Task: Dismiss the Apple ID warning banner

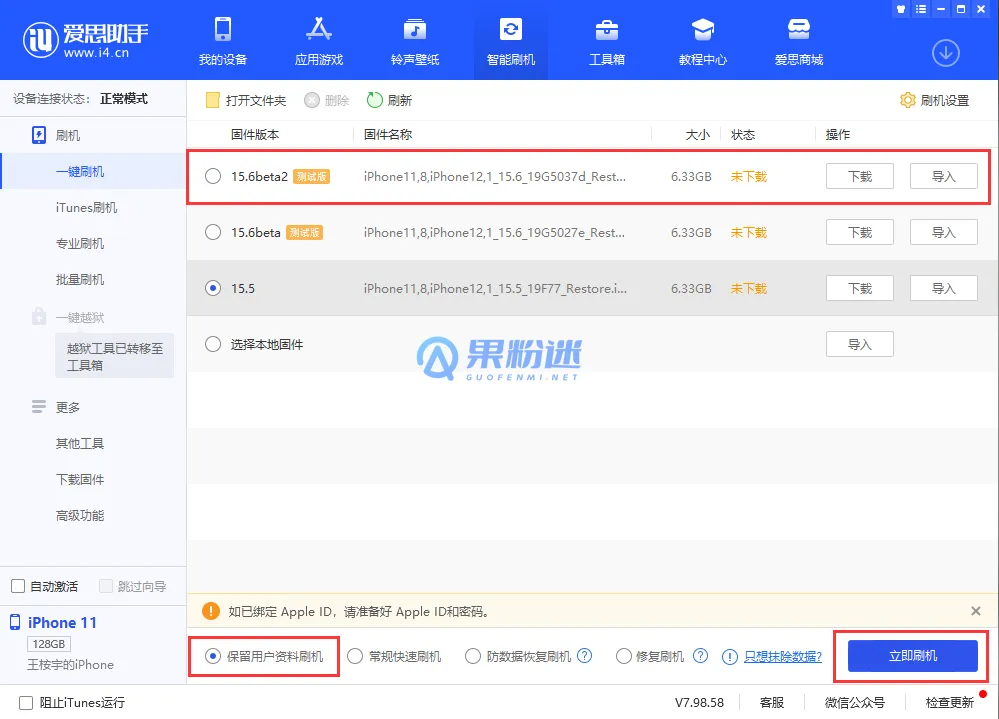Action: 976,611
